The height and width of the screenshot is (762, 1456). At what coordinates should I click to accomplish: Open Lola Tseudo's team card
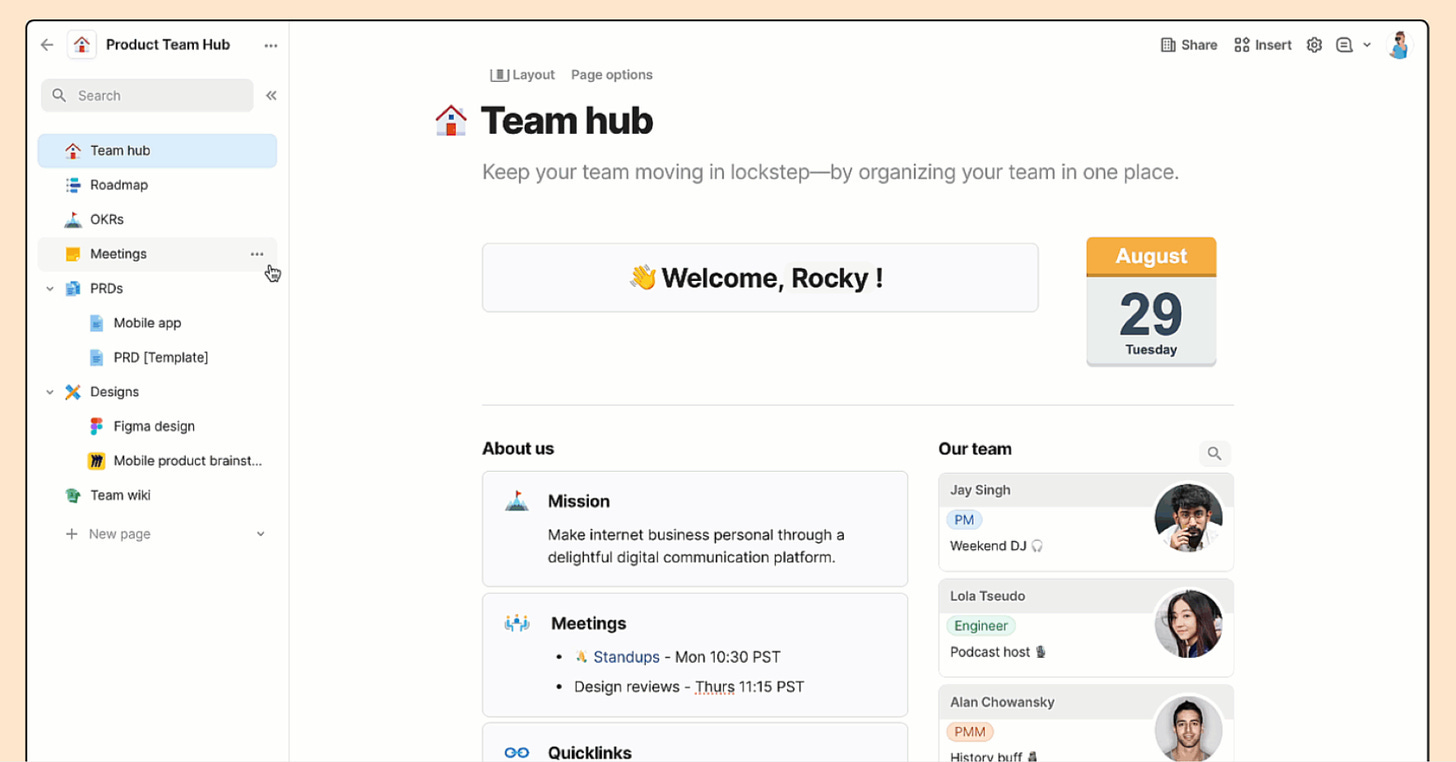[x=1086, y=628]
